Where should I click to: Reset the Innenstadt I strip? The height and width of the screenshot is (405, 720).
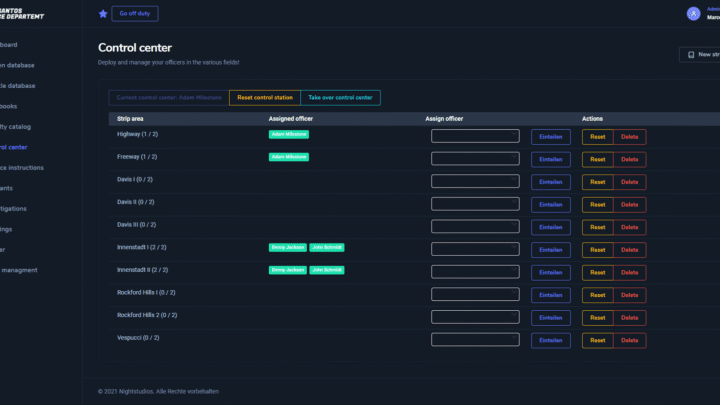pyautogui.click(x=597, y=250)
